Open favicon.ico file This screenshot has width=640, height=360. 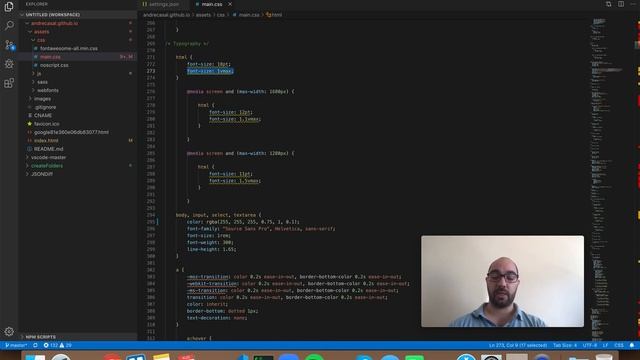coord(46,124)
